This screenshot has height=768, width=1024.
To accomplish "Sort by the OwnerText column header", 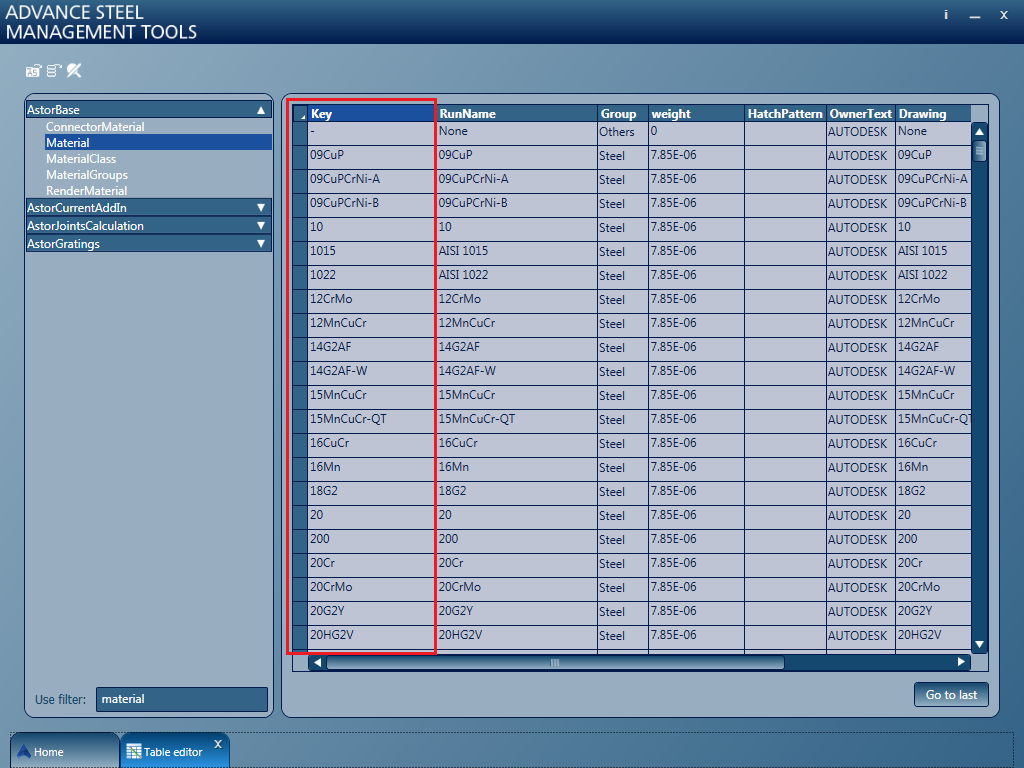I will click(x=861, y=114).
